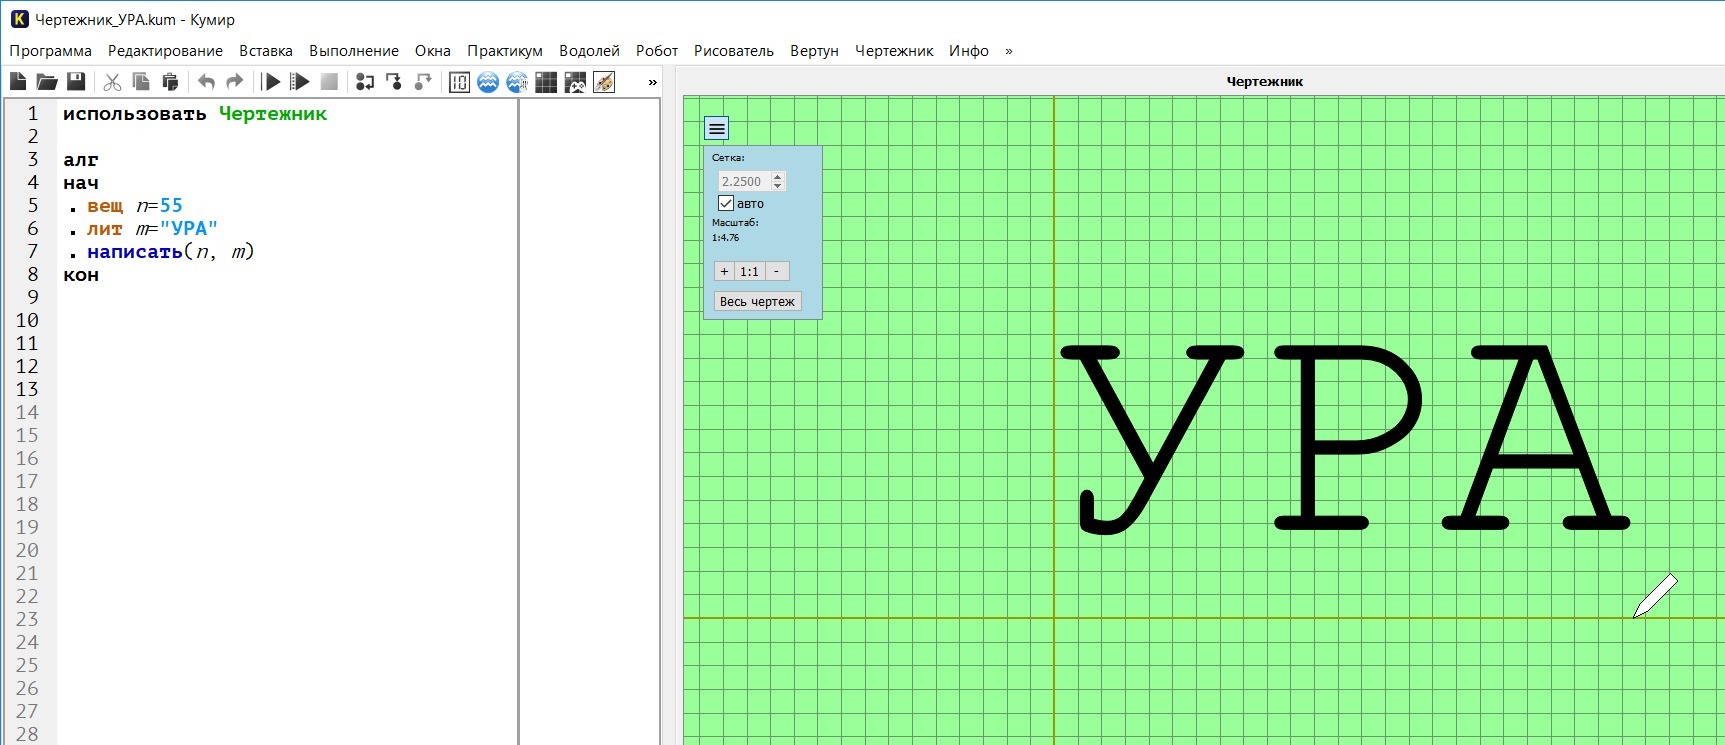The image size is (1725, 745).
Task: Click the code line 'лит m="УРА"'
Action: pyautogui.click(x=152, y=229)
